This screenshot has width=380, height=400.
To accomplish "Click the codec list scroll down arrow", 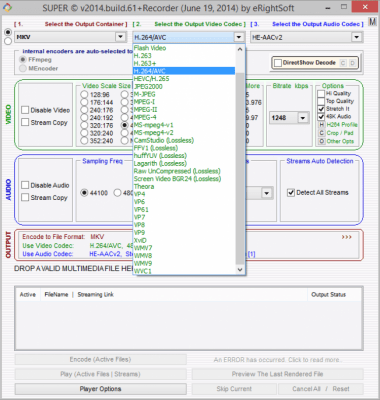I will 240,269.
